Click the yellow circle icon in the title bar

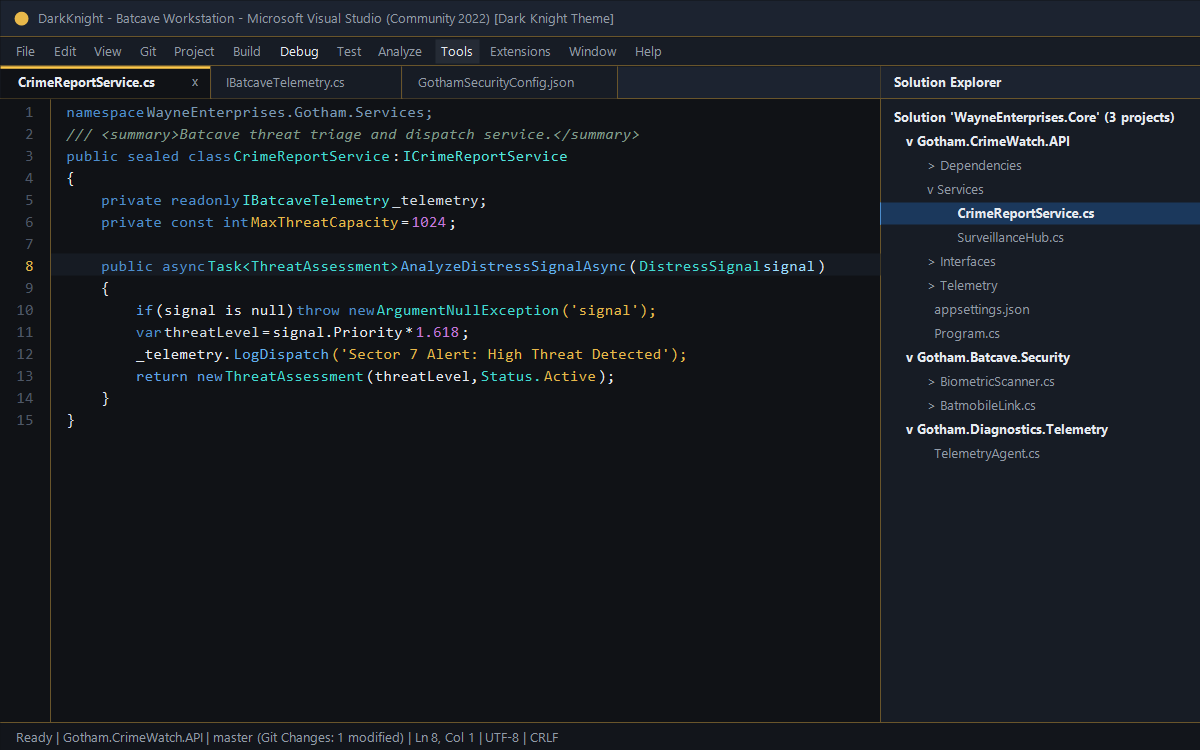coord(22,19)
